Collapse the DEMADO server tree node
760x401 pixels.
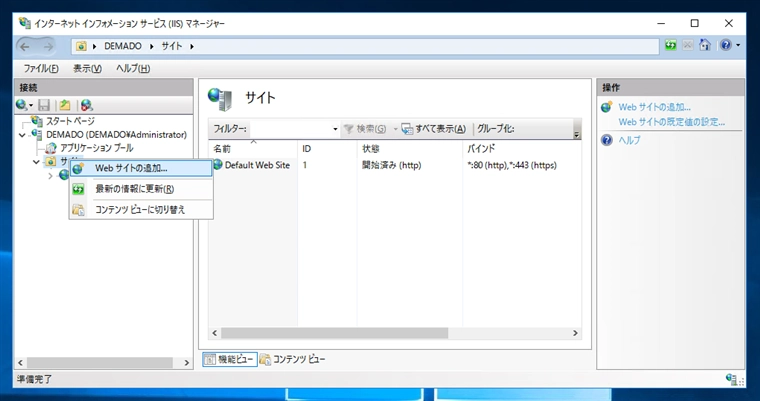[22, 135]
